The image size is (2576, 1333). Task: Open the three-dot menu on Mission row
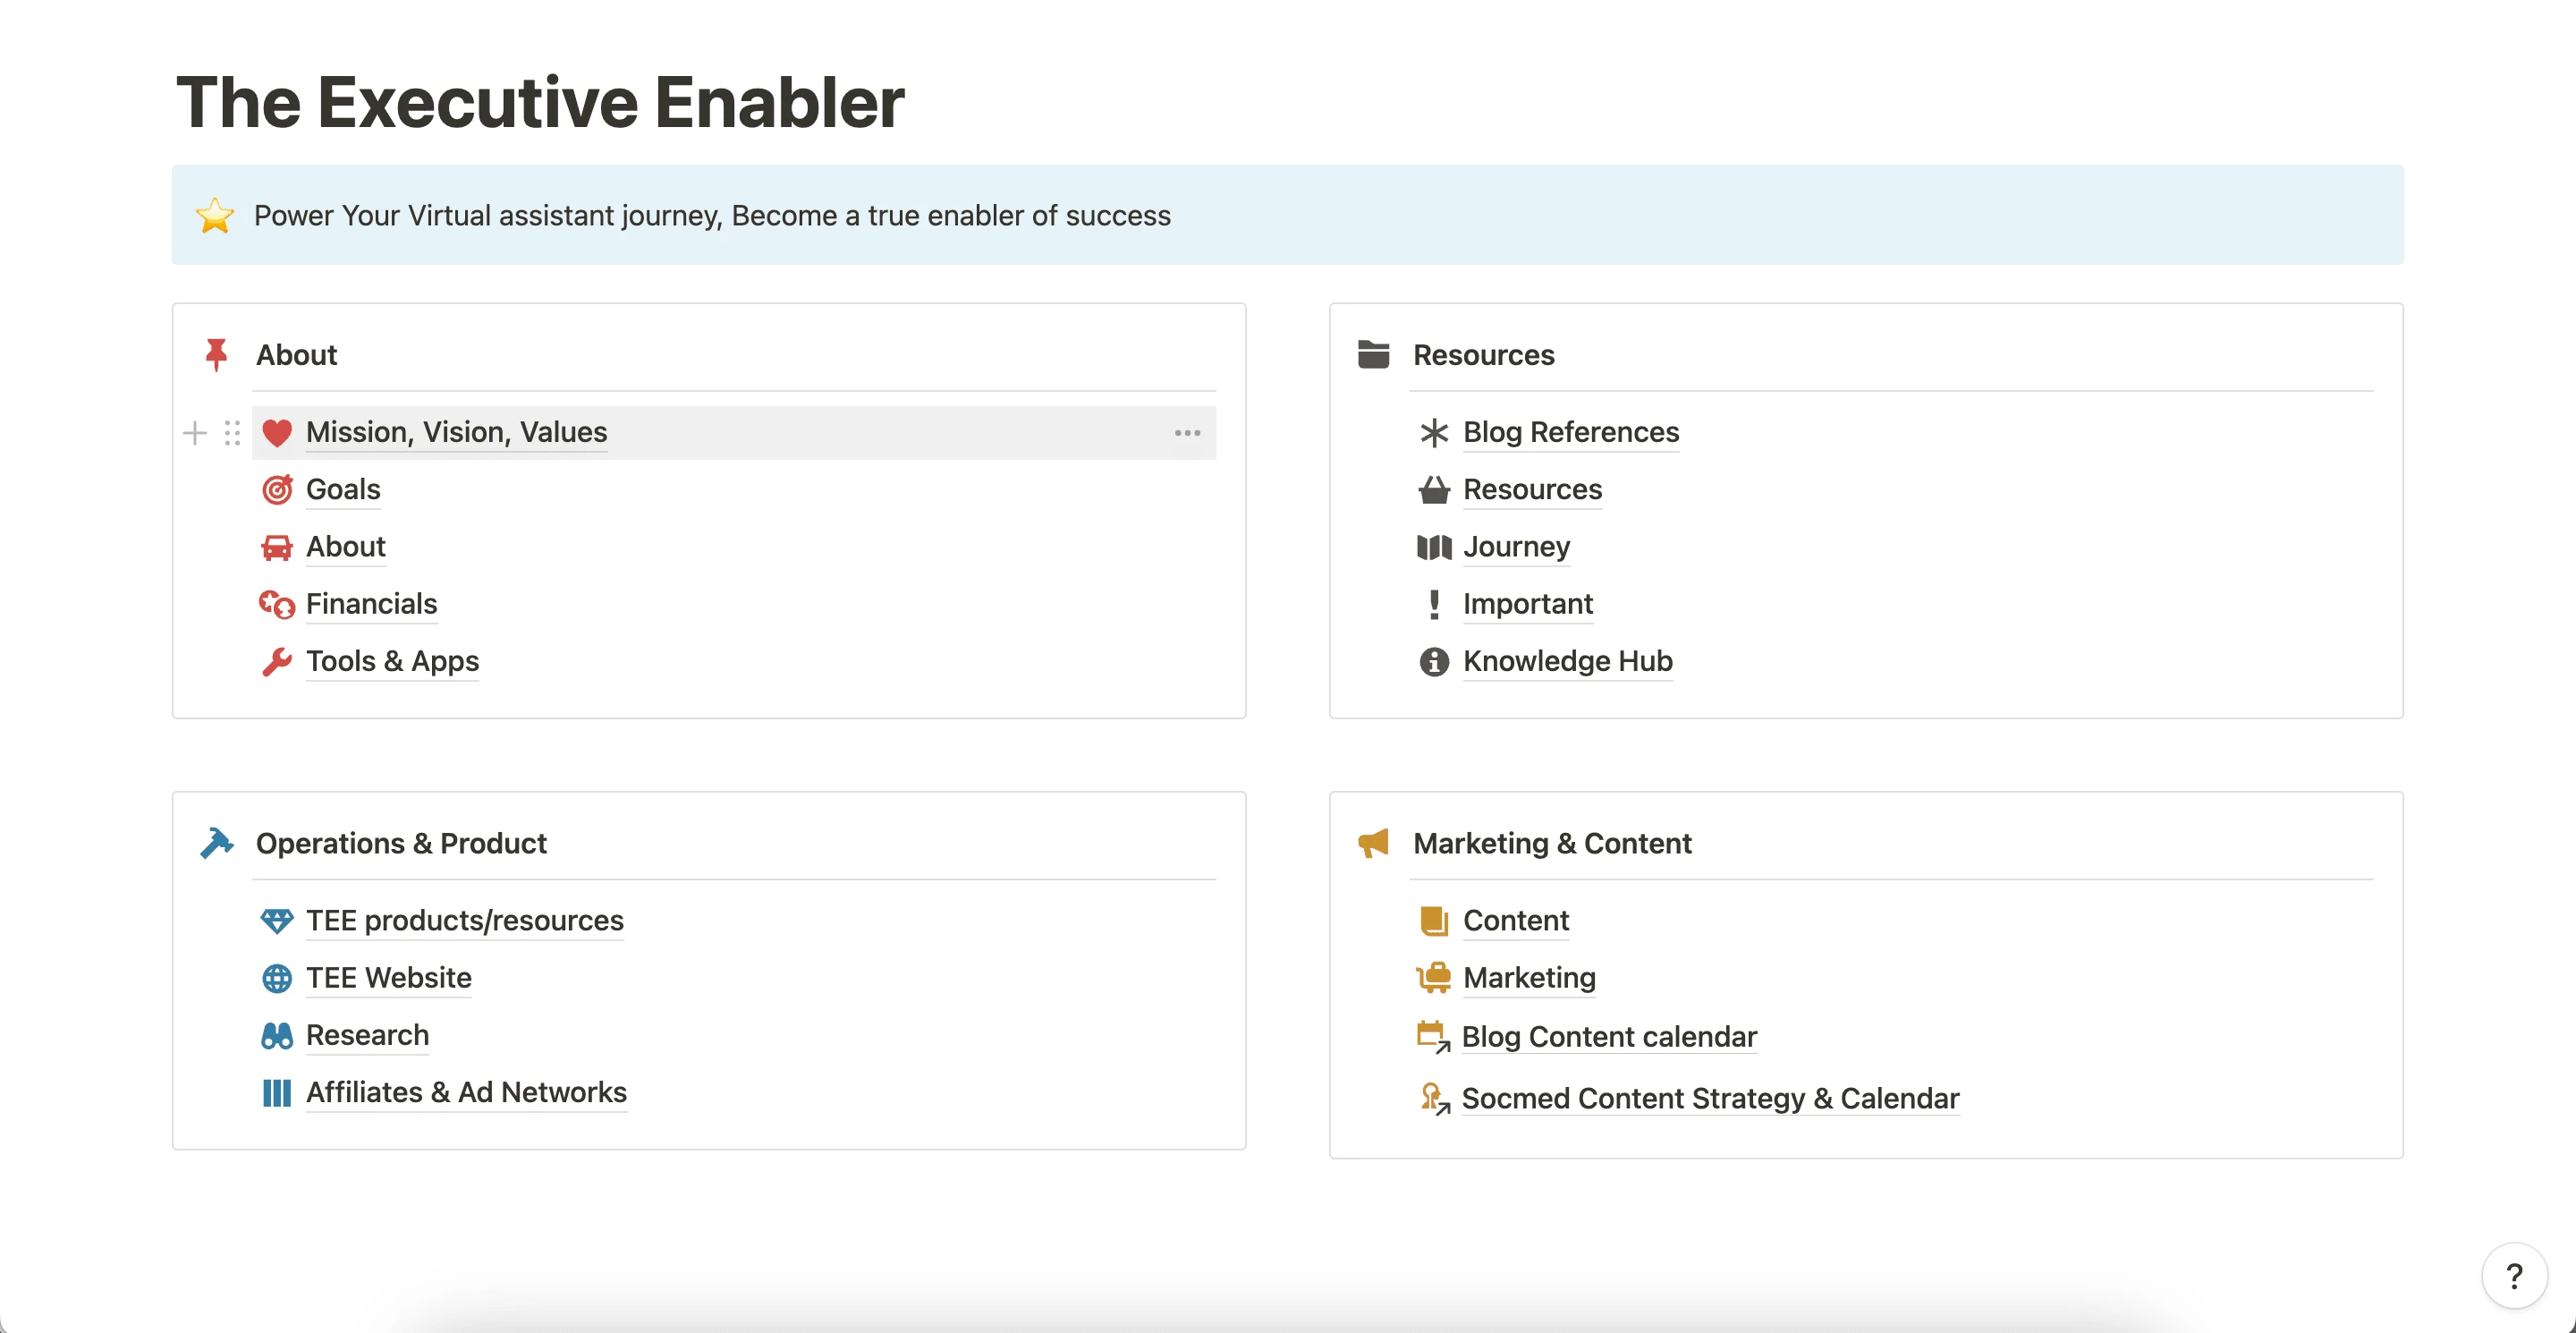pyautogui.click(x=1187, y=433)
